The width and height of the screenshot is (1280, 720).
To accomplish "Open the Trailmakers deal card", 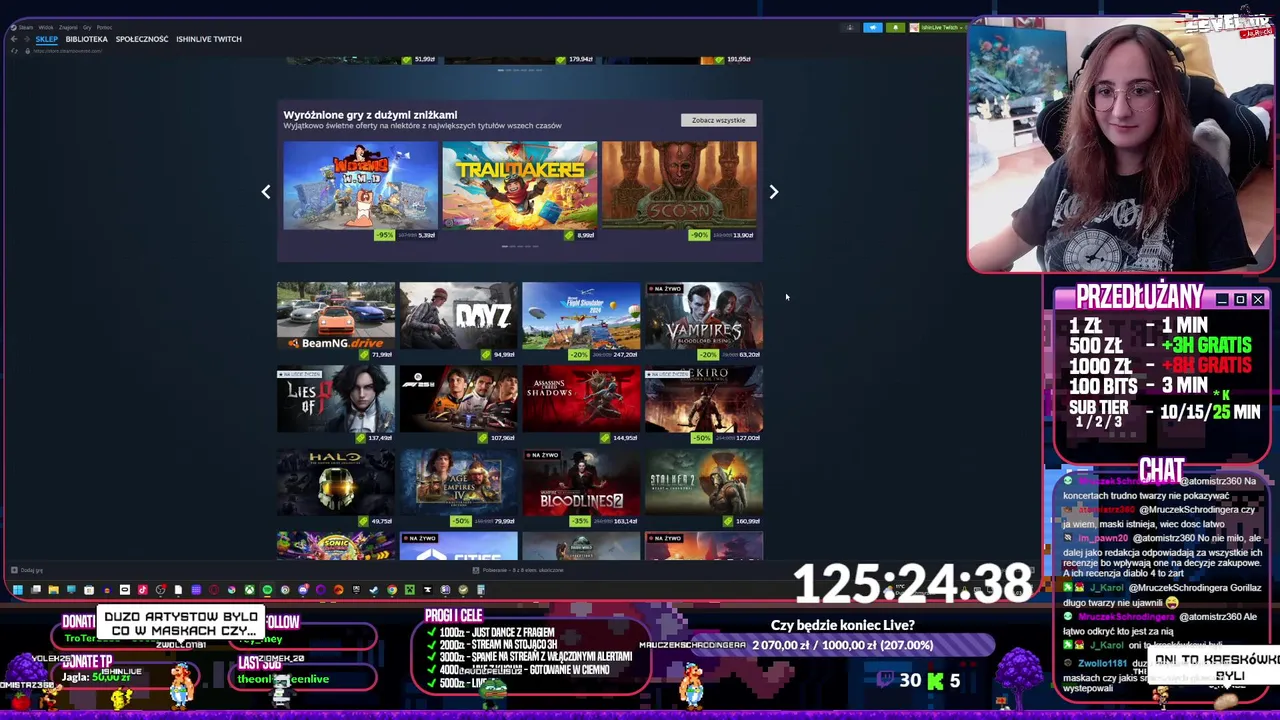I will [x=520, y=190].
